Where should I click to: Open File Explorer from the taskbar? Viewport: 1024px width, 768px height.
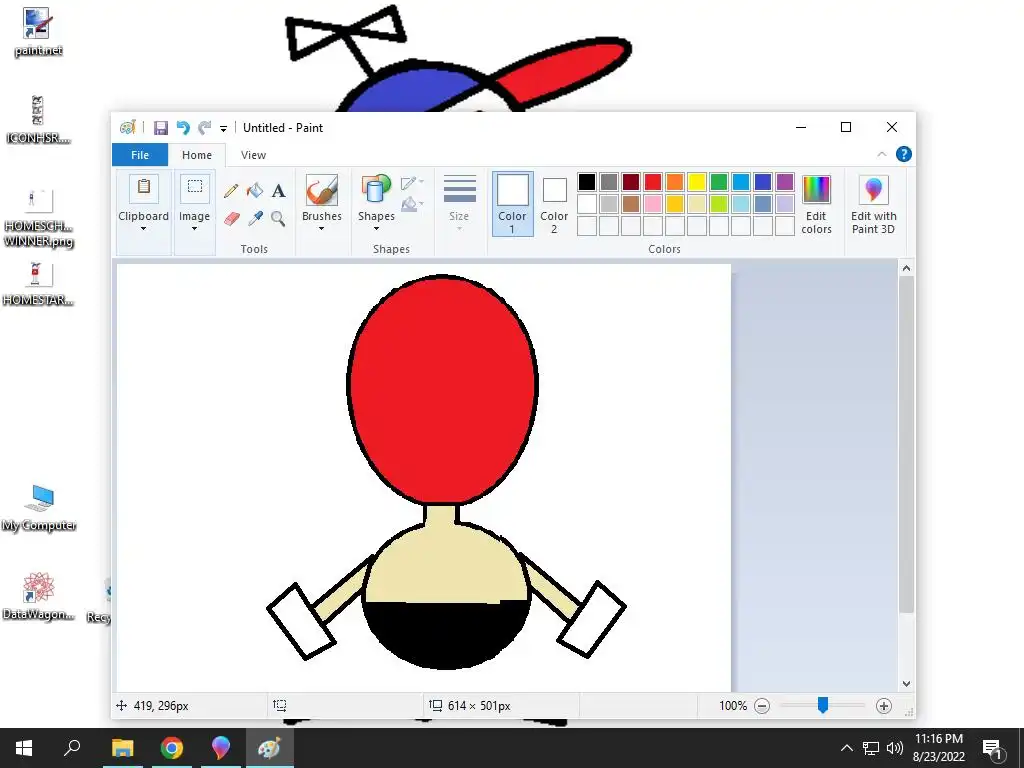pyautogui.click(x=122, y=748)
